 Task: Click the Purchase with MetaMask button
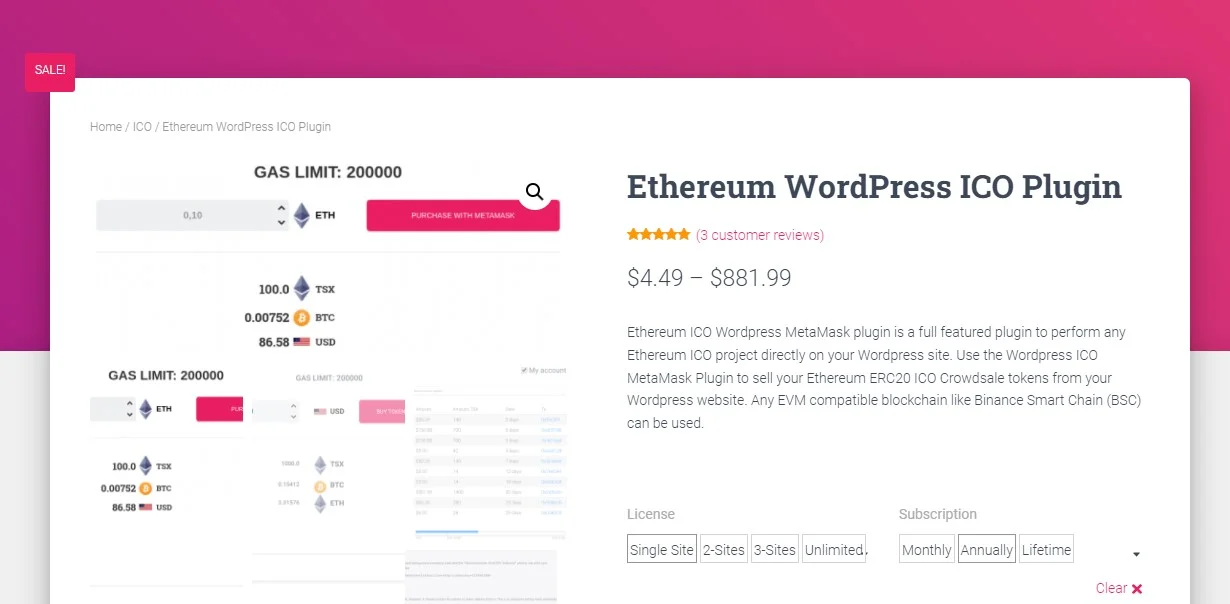pyautogui.click(x=462, y=214)
